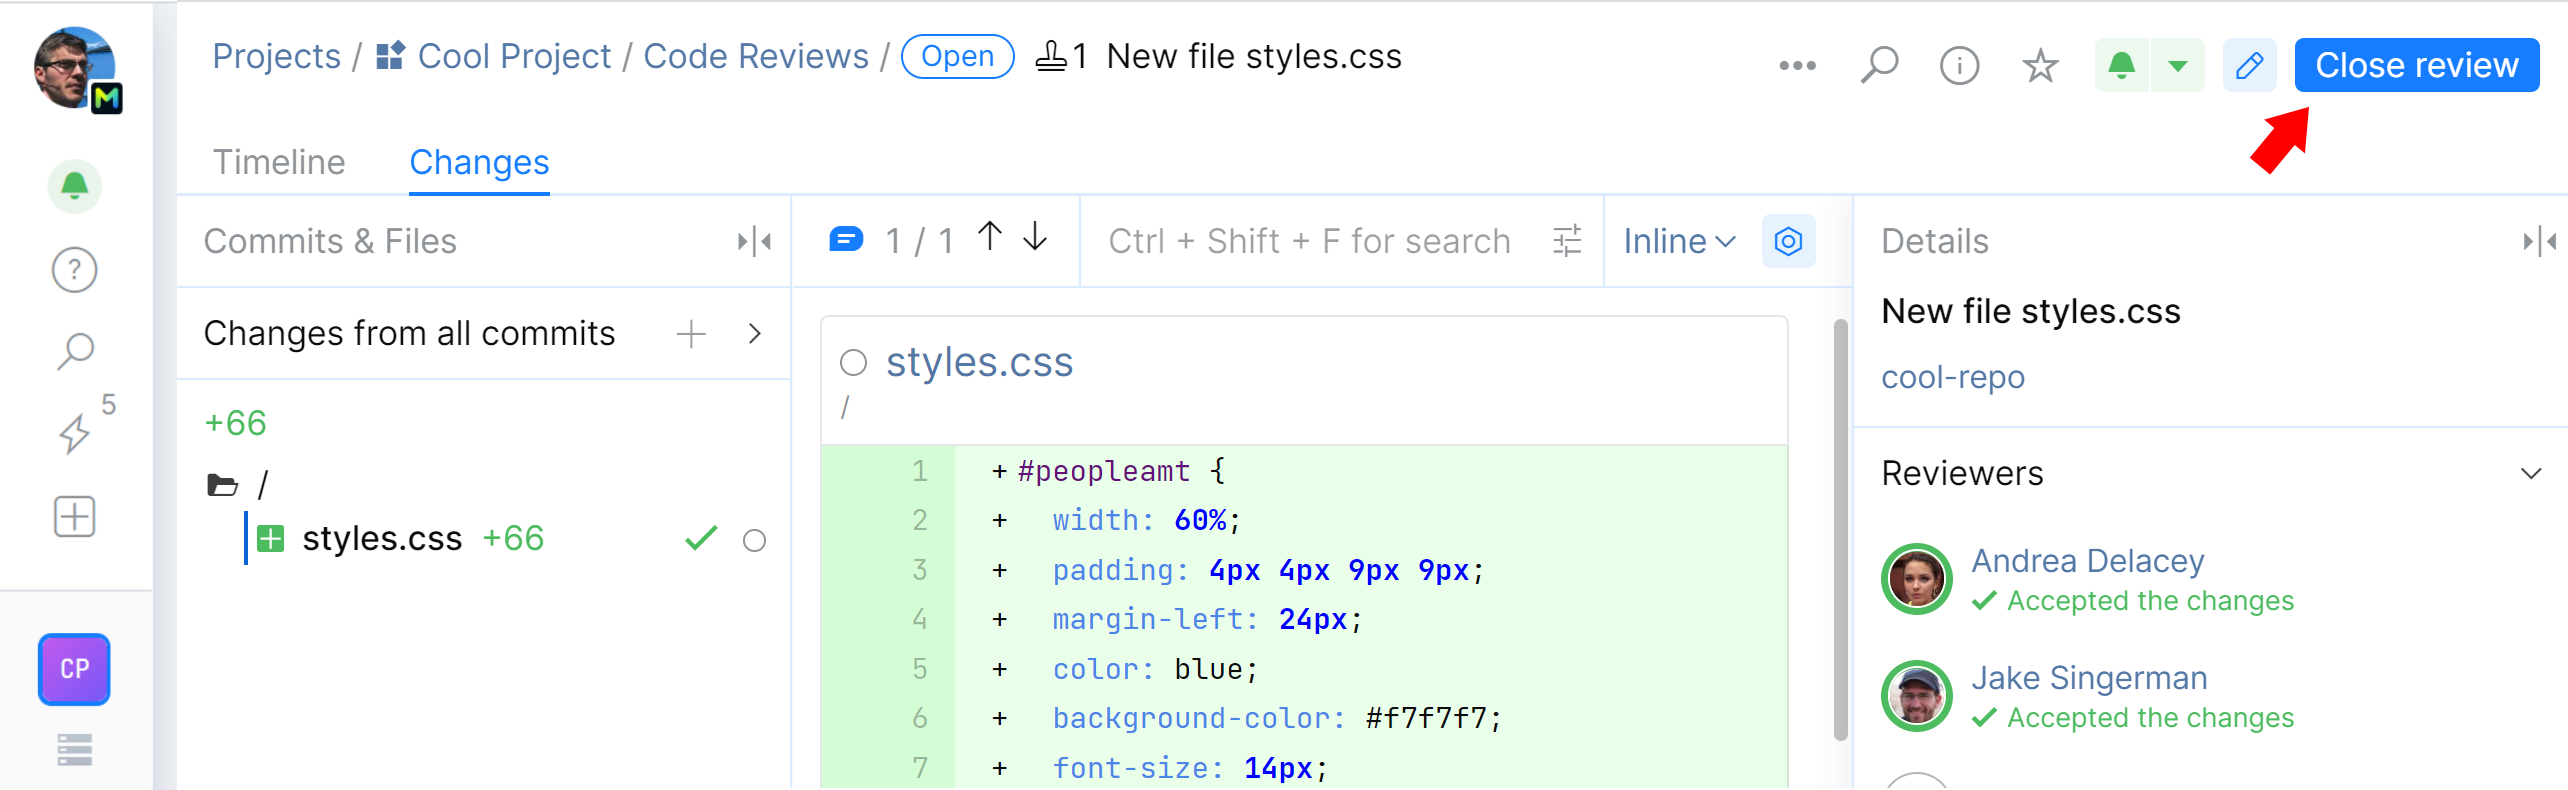
Task: Click the Close review button
Action: point(2417,65)
